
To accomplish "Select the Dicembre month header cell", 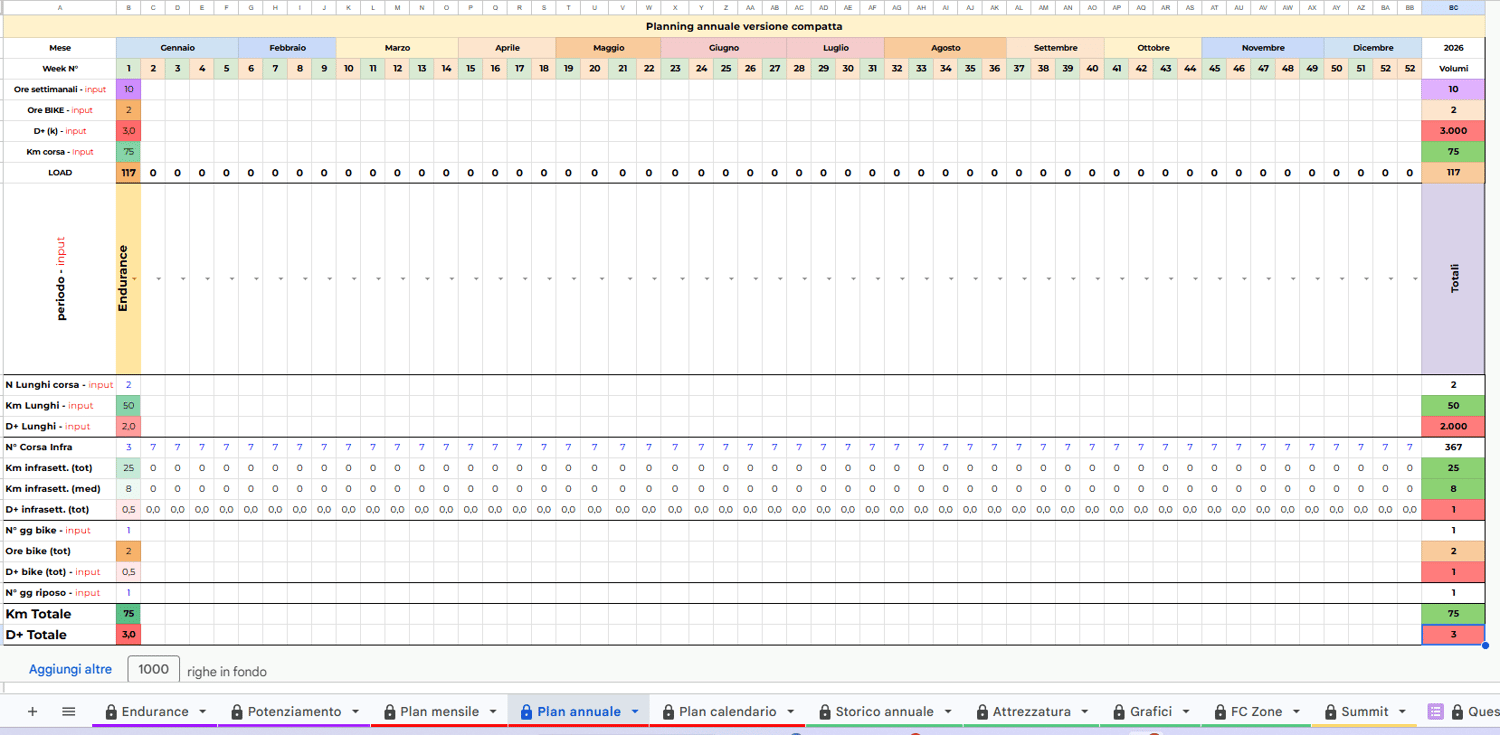I will [1373, 48].
